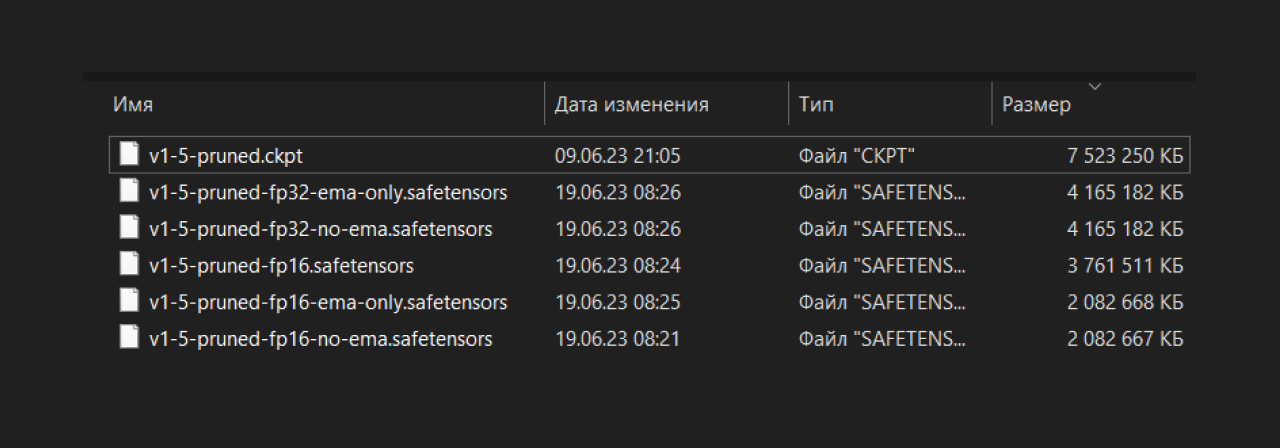This screenshot has width=1280, height=448.
Task: Select the v1-5-pruned.ckpt file name
Action: coord(225,155)
